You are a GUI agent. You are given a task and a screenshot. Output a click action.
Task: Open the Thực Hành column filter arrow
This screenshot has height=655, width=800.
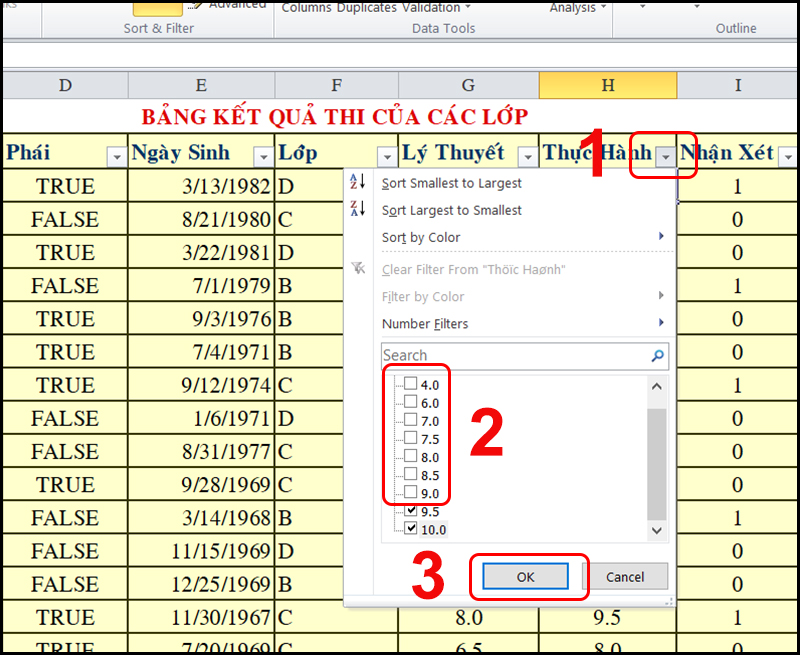[x=666, y=156]
